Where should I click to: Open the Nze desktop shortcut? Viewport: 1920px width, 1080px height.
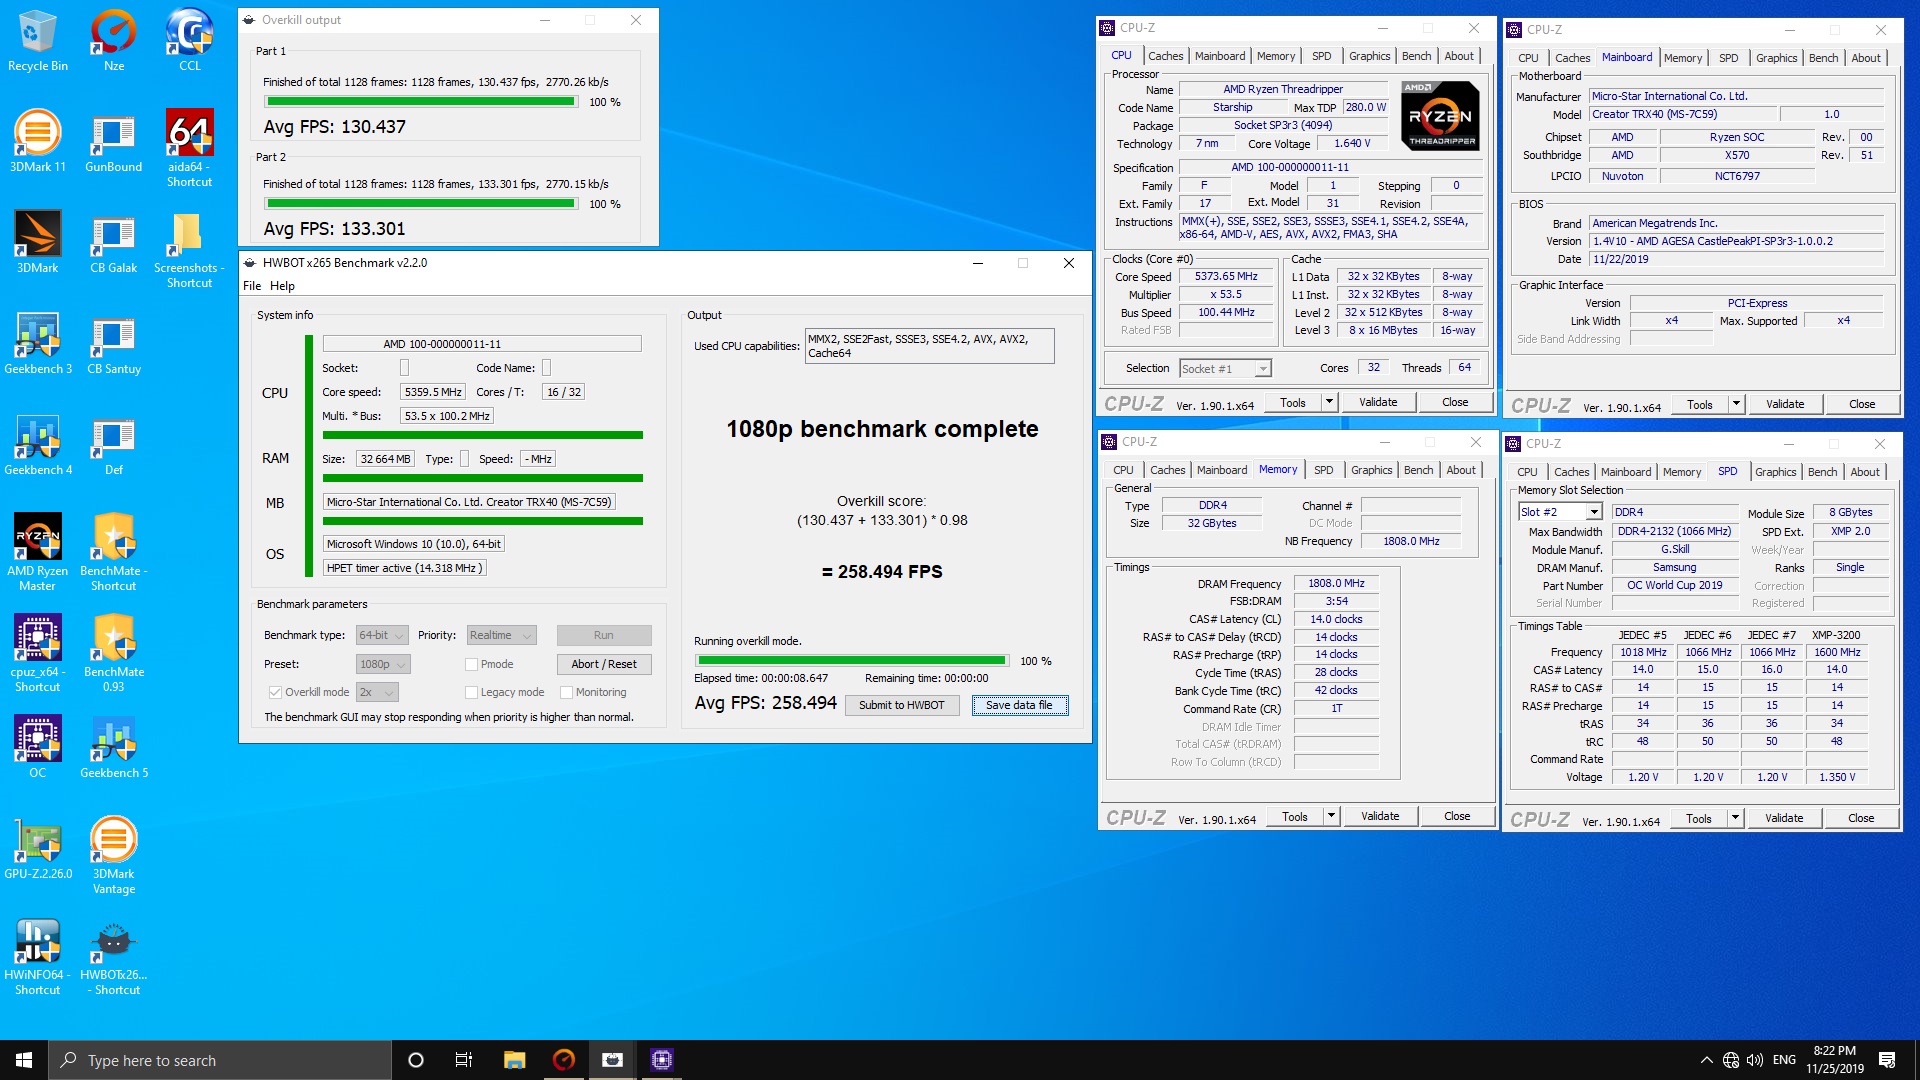coord(114,40)
